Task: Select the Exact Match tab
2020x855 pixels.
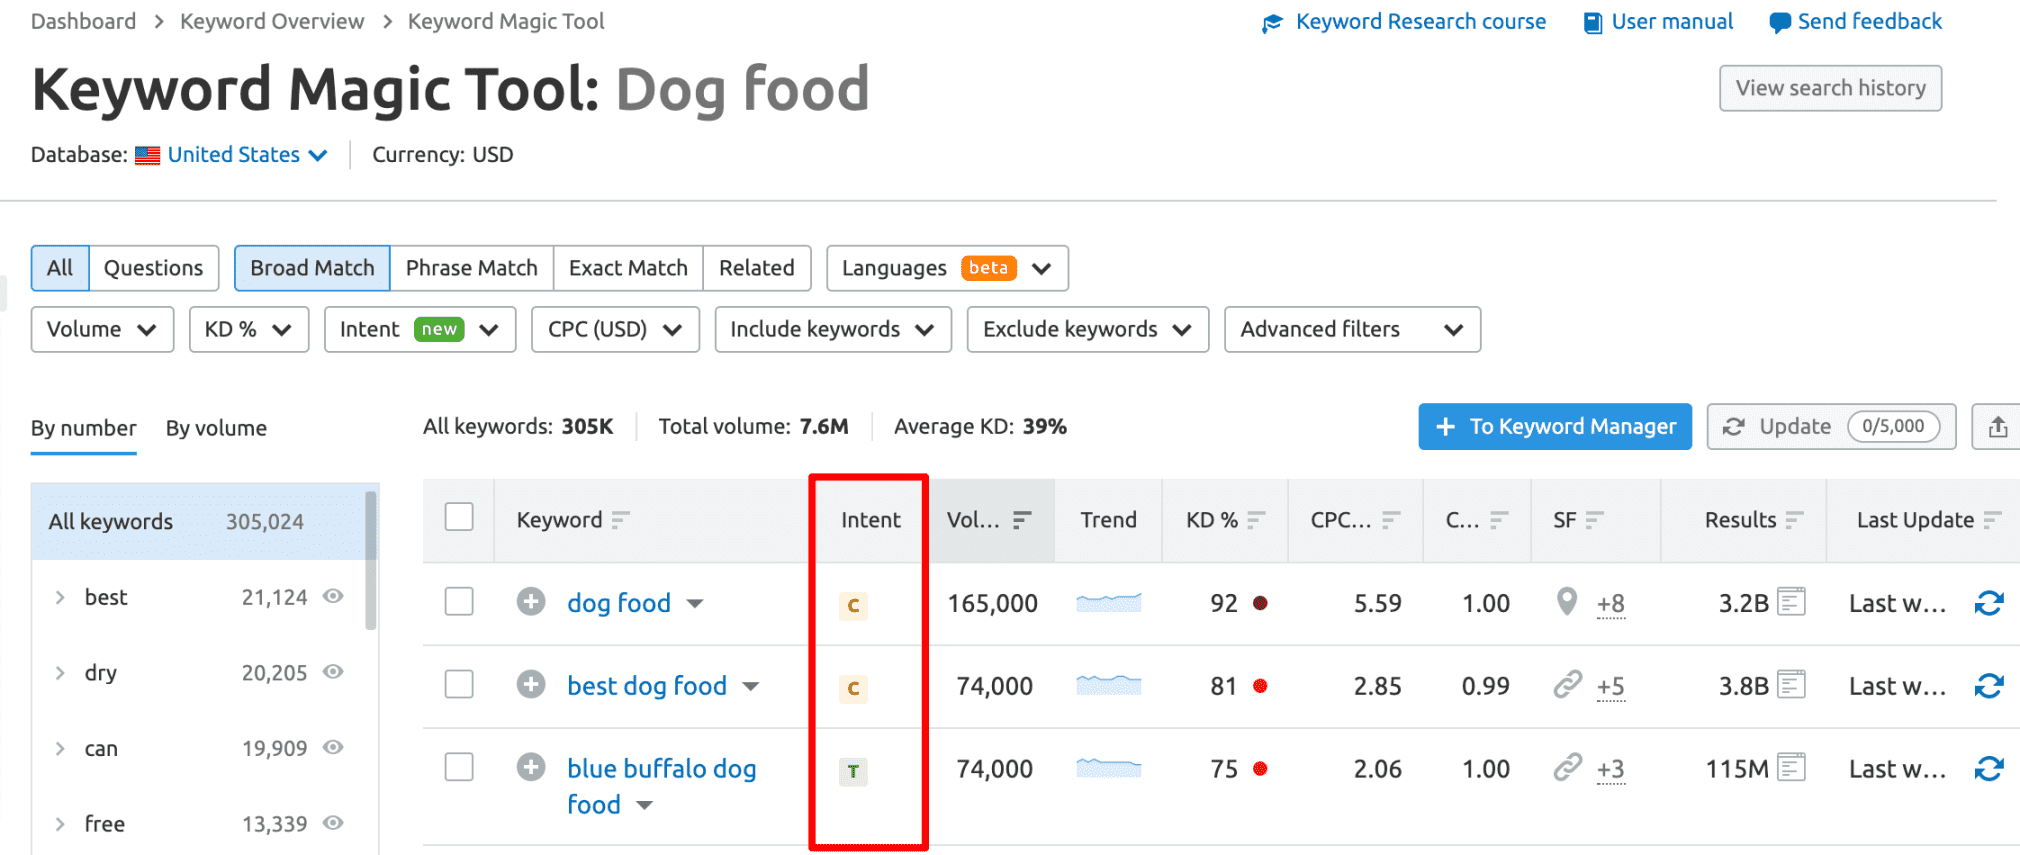Action: point(628,268)
